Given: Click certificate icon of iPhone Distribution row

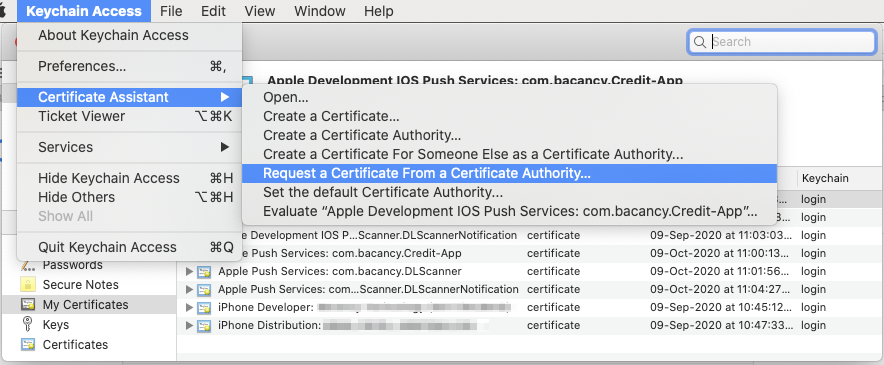Looking at the screenshot, I should 204,326.
